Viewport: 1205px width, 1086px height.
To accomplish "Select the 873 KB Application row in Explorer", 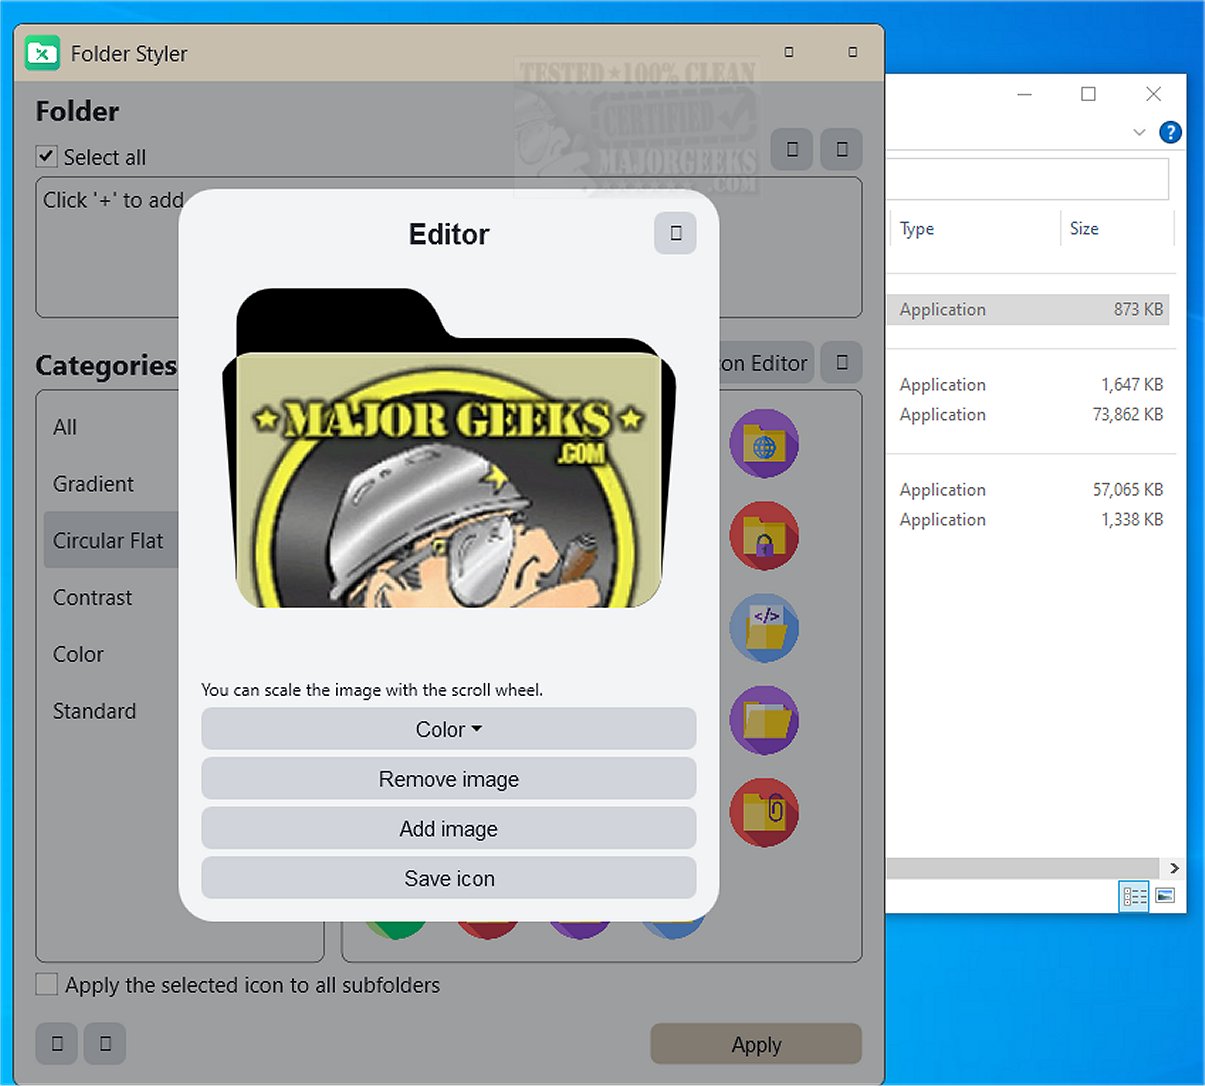I will click(1028, 309).
